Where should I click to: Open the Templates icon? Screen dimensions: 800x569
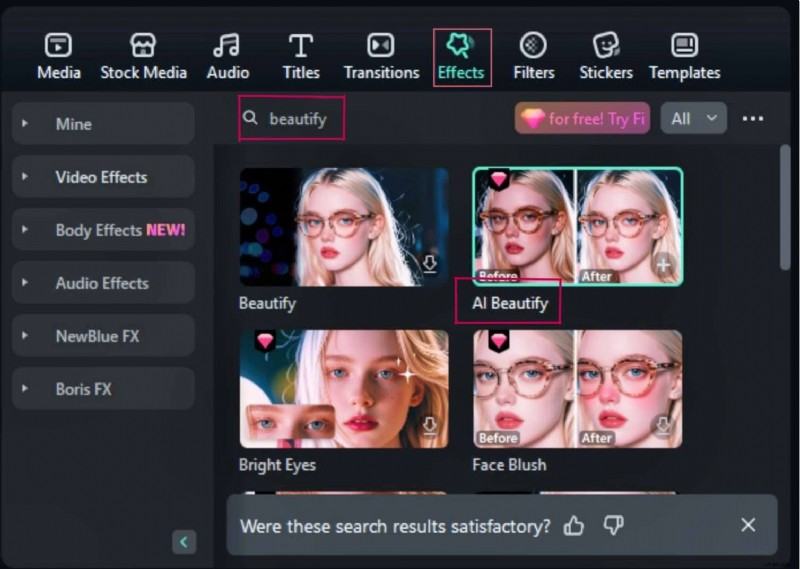coord(684,45)
